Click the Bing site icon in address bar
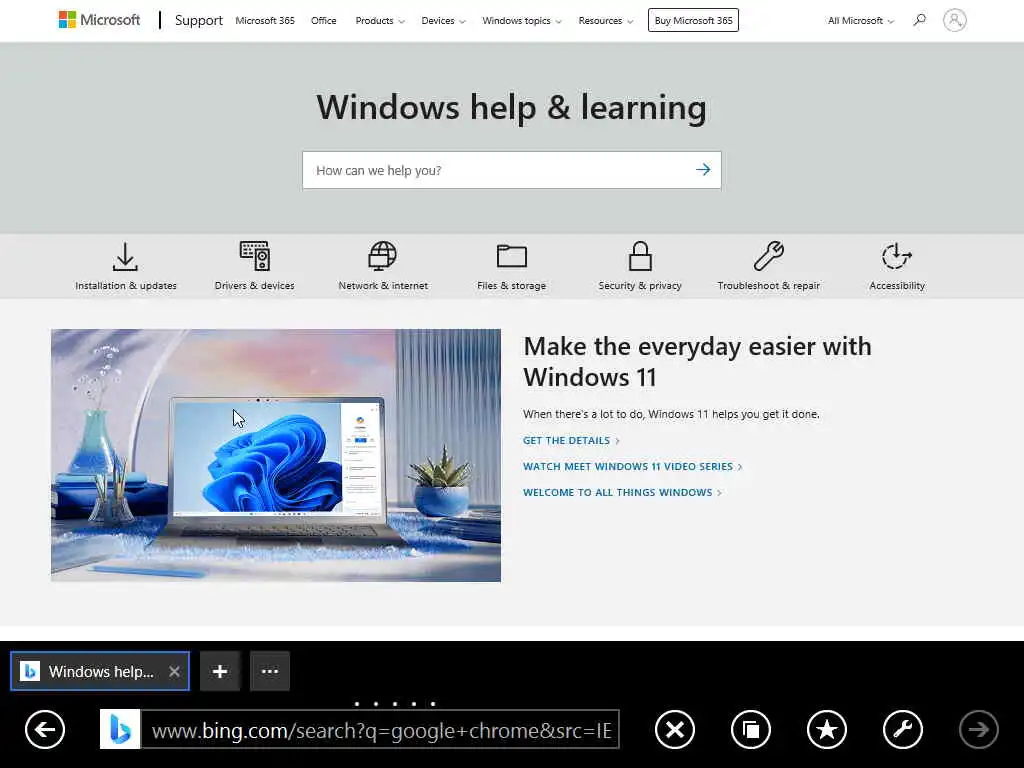1024x768 pixels. [x=120, y=729]
